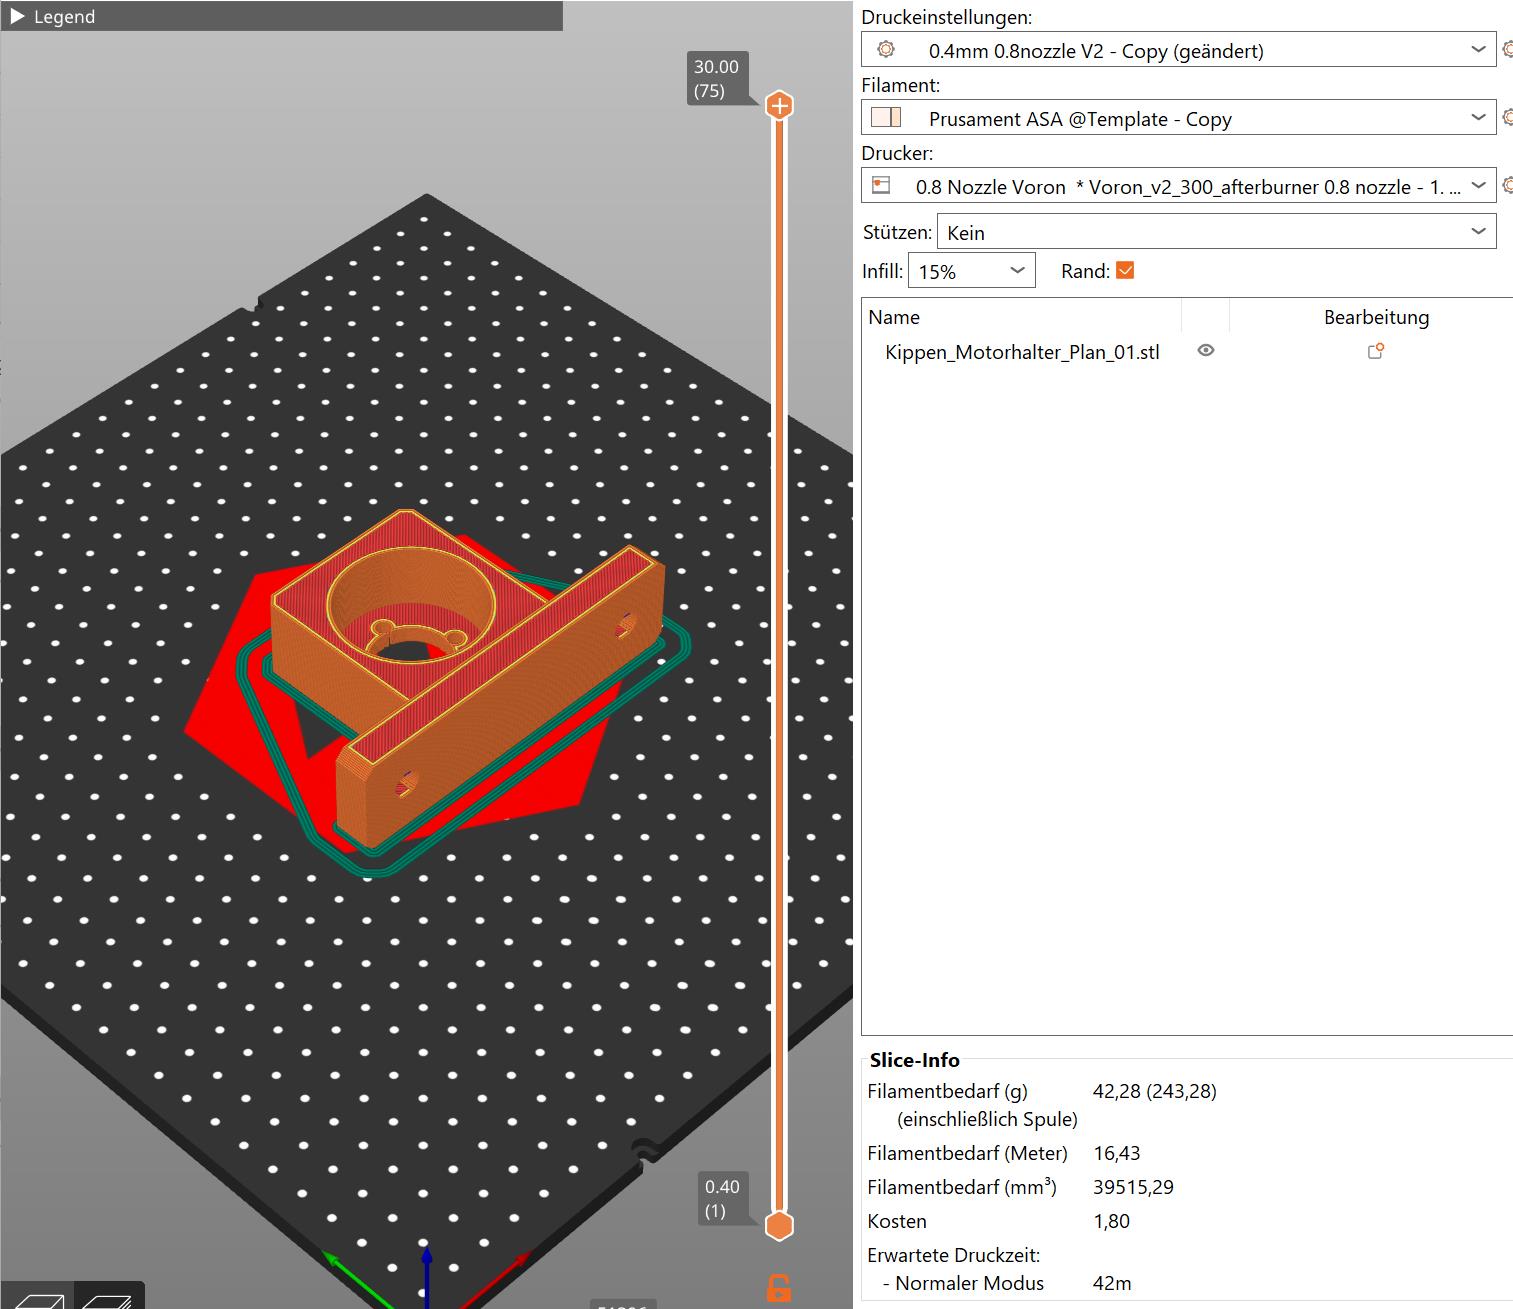Click the Normaler Modus label
The height and width of the screenshot is (1309, 1513).
(x=969, y=1283)
